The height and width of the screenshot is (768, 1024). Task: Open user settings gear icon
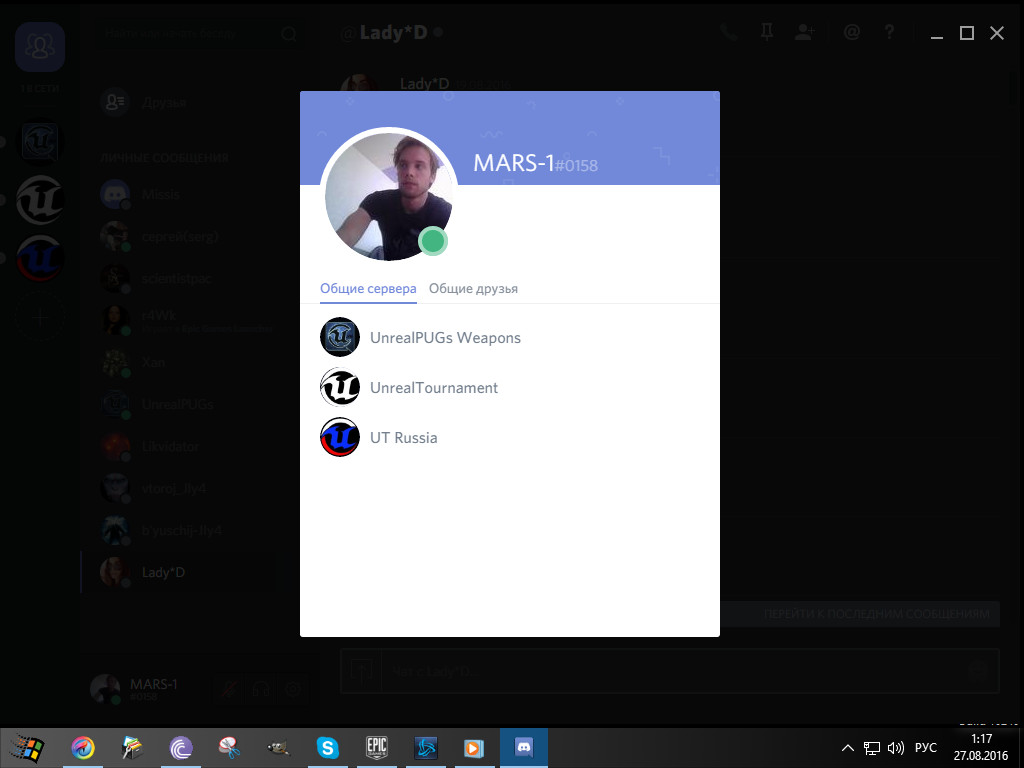(293, 689)
